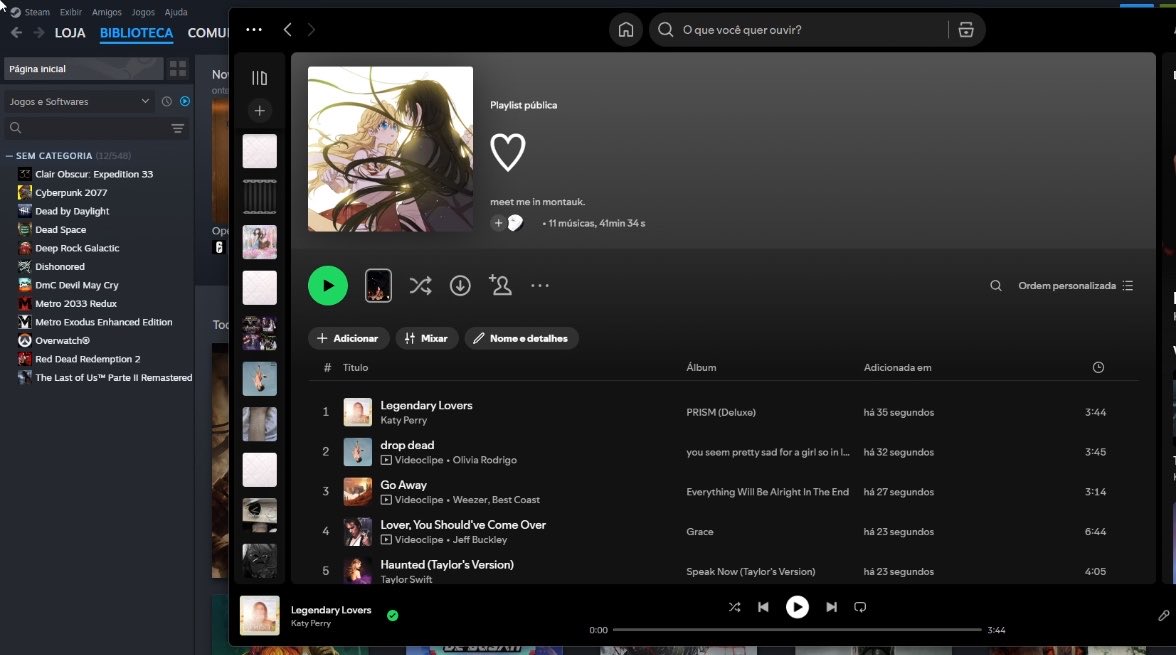1176x655 pixels.
Task: Open Ajuda menu in Steam
Action: (176, 12)
